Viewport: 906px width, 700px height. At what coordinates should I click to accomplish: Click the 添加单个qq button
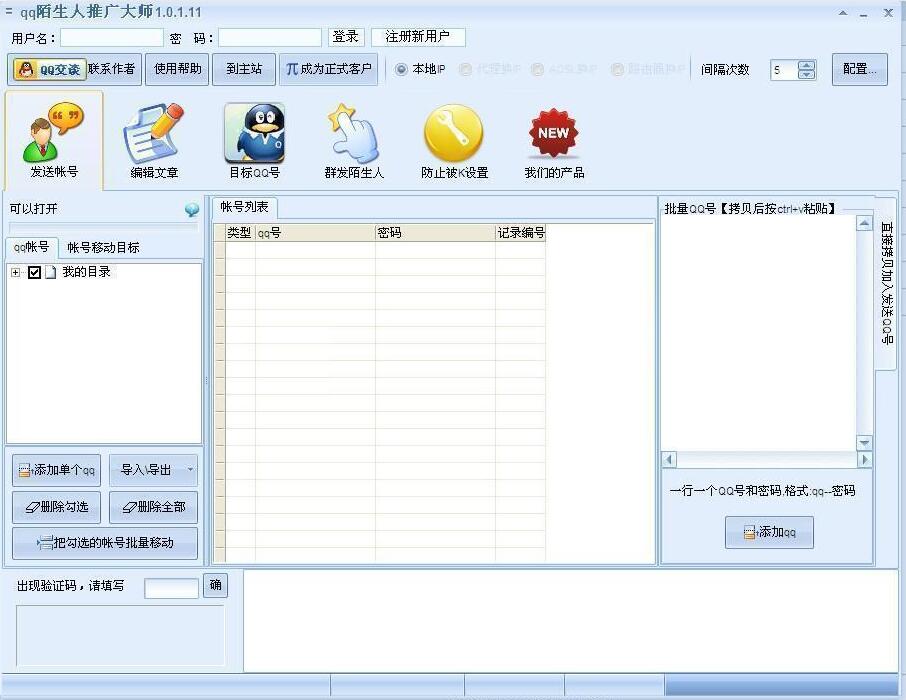pos(57,470)
